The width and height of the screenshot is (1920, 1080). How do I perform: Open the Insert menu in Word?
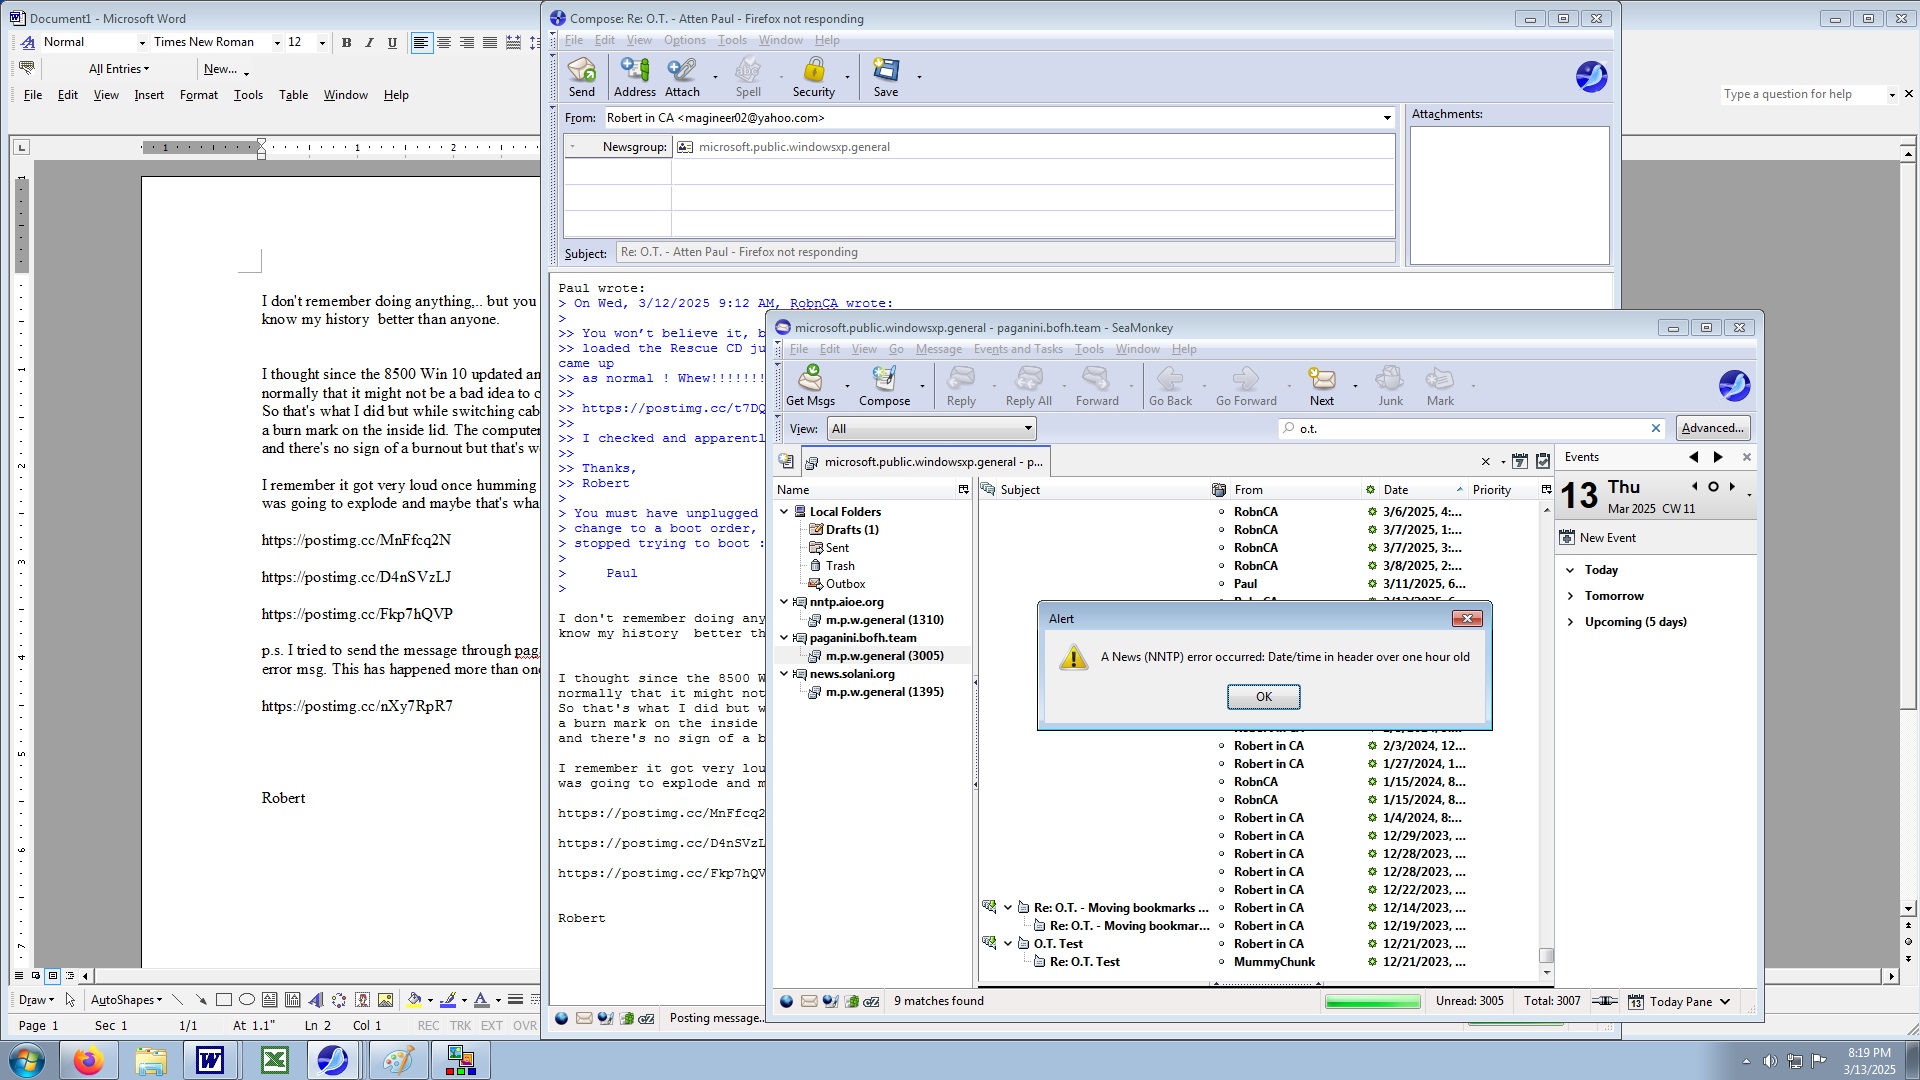(149, 95)
